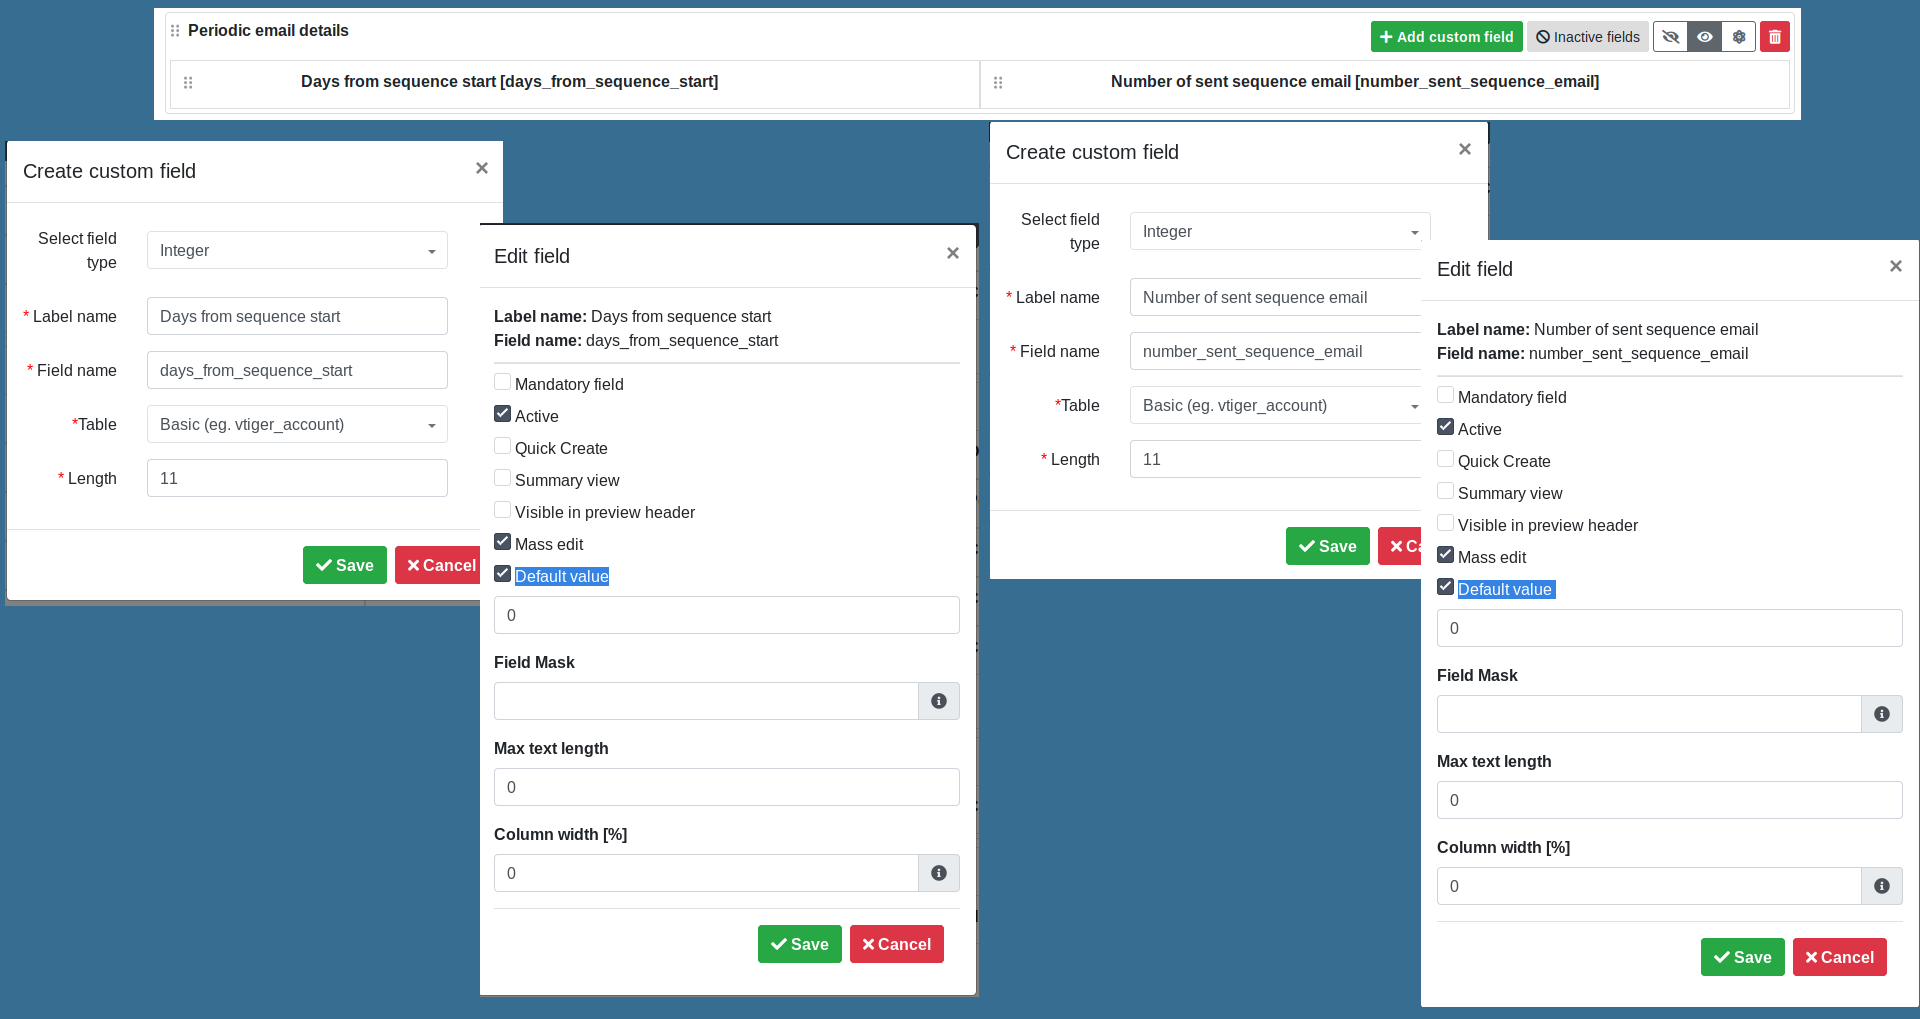Click Column width info icon in left Edit field
Image resolution: width=1920 pixels, height=1019 pixels.
pyautogui.click(x=939, y=873)
